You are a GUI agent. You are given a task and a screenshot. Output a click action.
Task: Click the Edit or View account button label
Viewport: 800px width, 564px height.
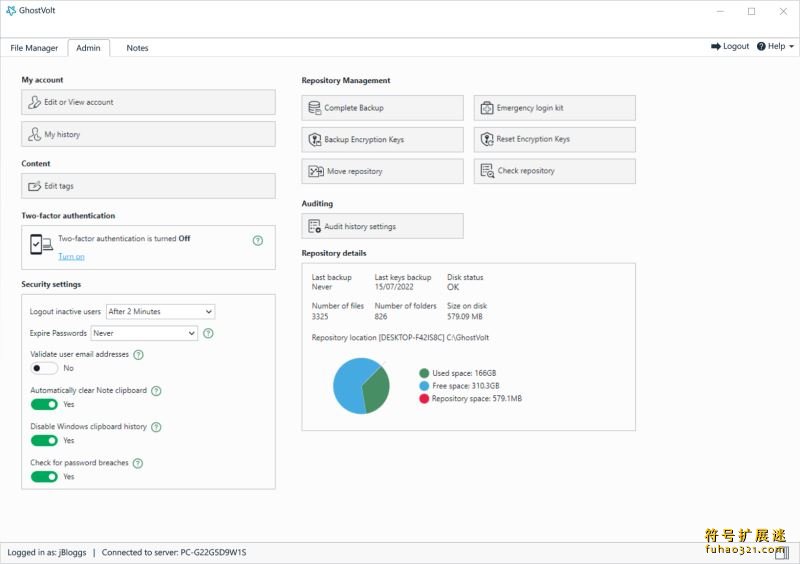click(79, 102)
